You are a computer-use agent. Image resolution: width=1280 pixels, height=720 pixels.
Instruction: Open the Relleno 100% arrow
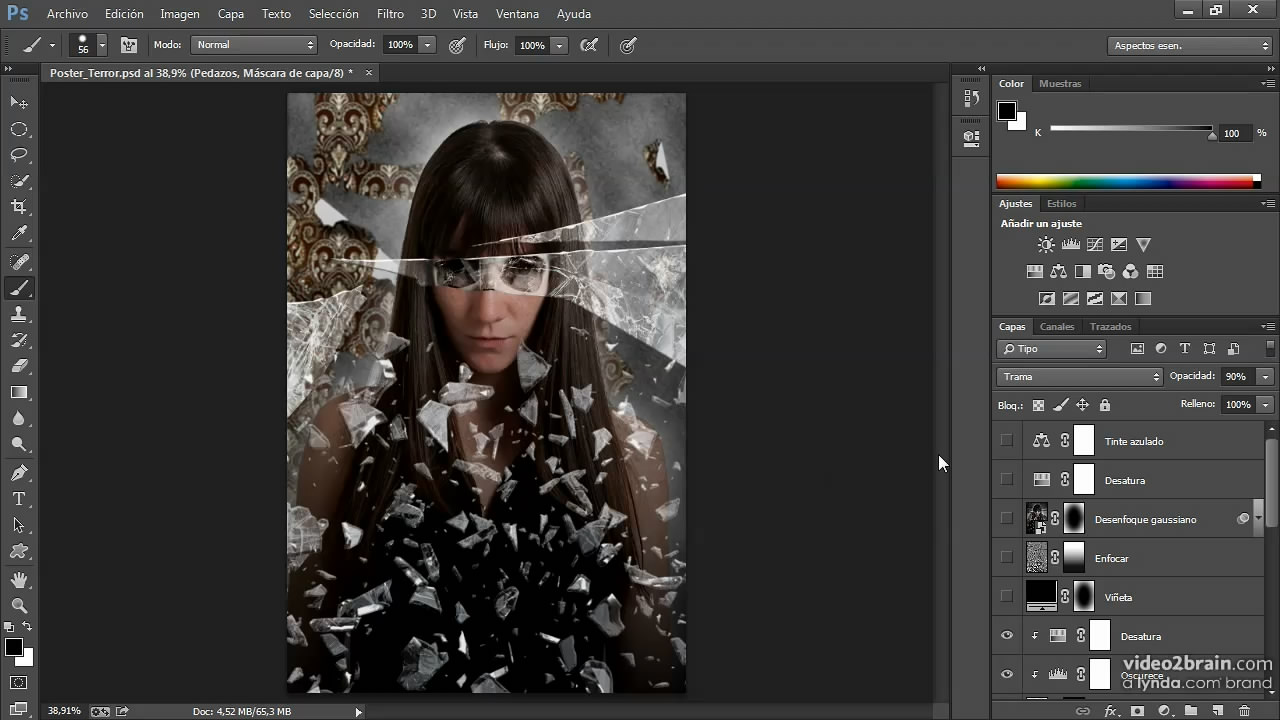tap(1266, 404)
